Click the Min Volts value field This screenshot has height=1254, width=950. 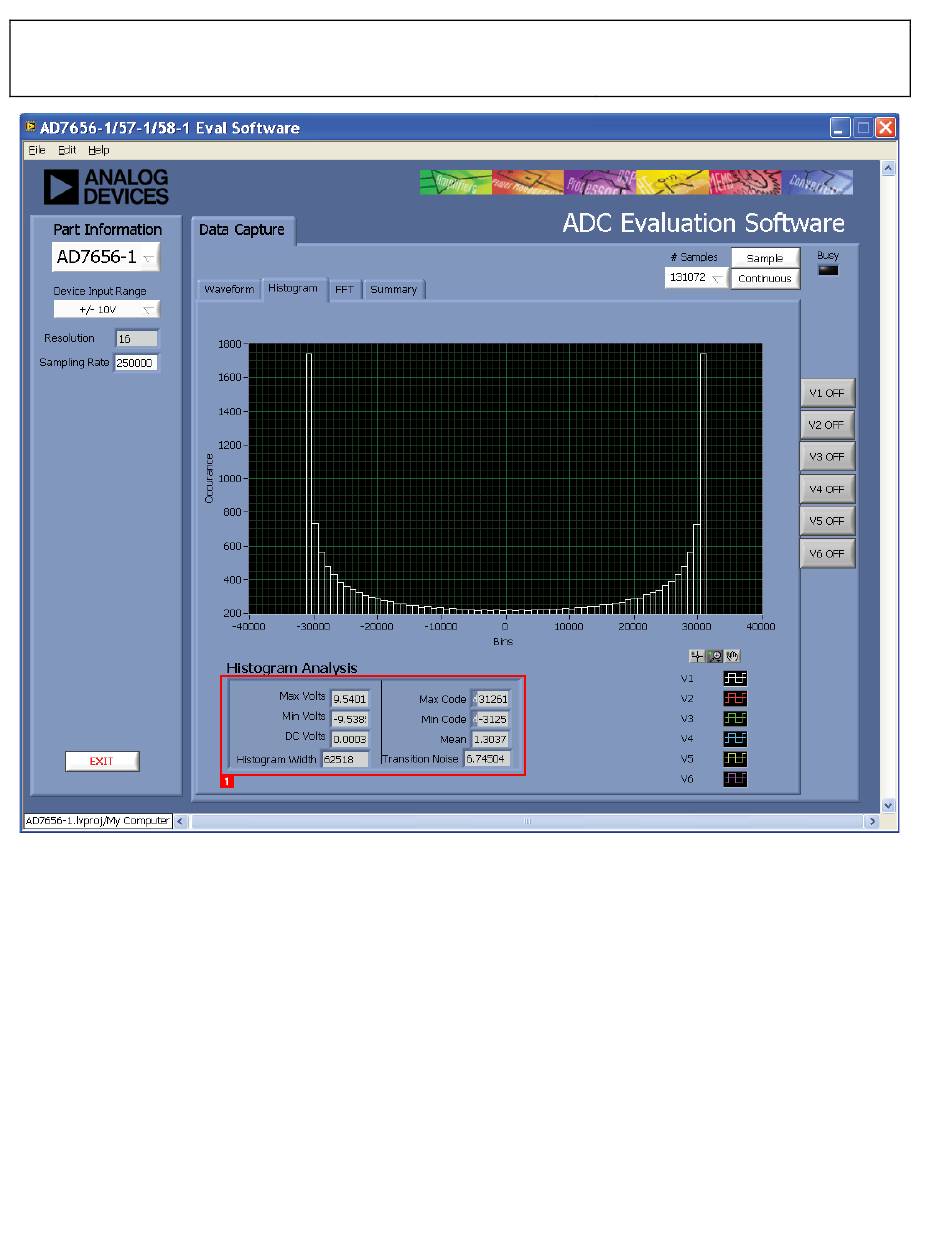pos(350,719)
